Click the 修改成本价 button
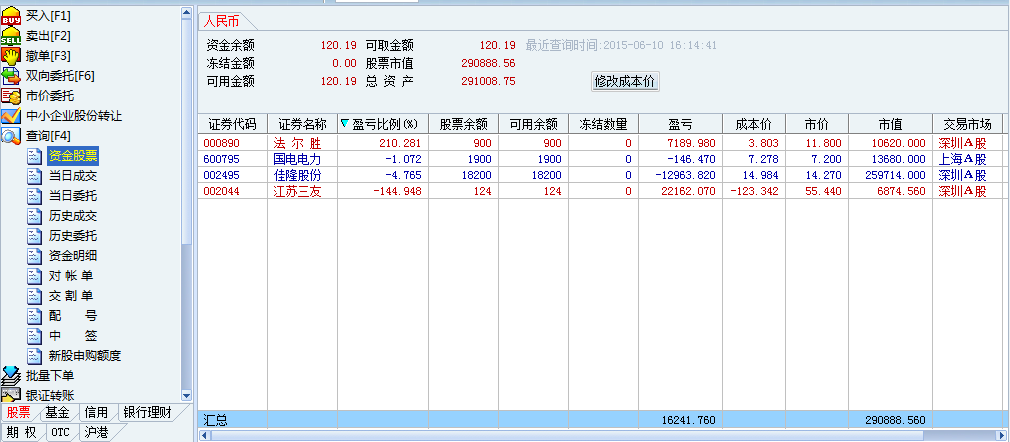The width and height of the screenshot is (1010, 442). pyautogui.click(x=625, y=82)
